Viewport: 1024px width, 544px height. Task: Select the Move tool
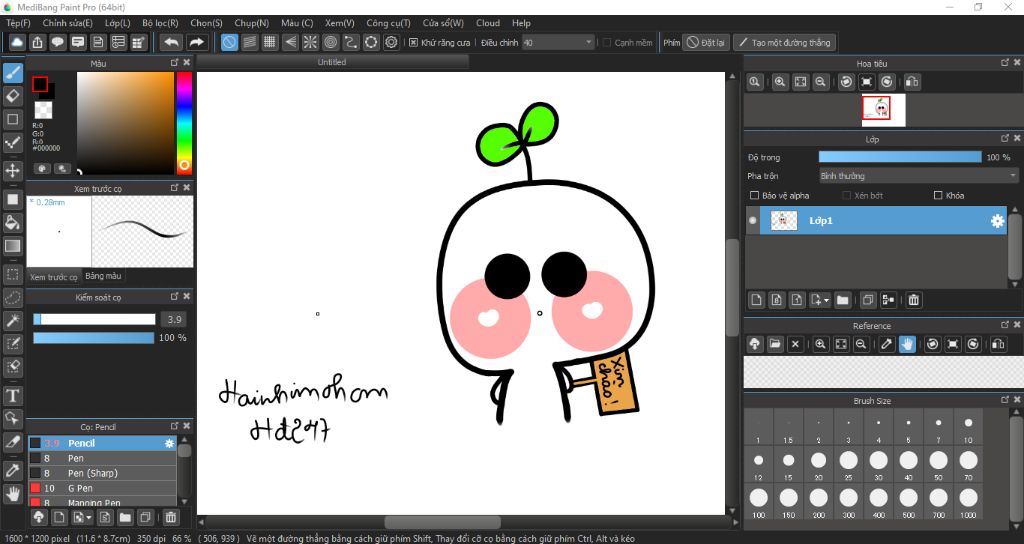pyautogui.click(x=13, y=171)
